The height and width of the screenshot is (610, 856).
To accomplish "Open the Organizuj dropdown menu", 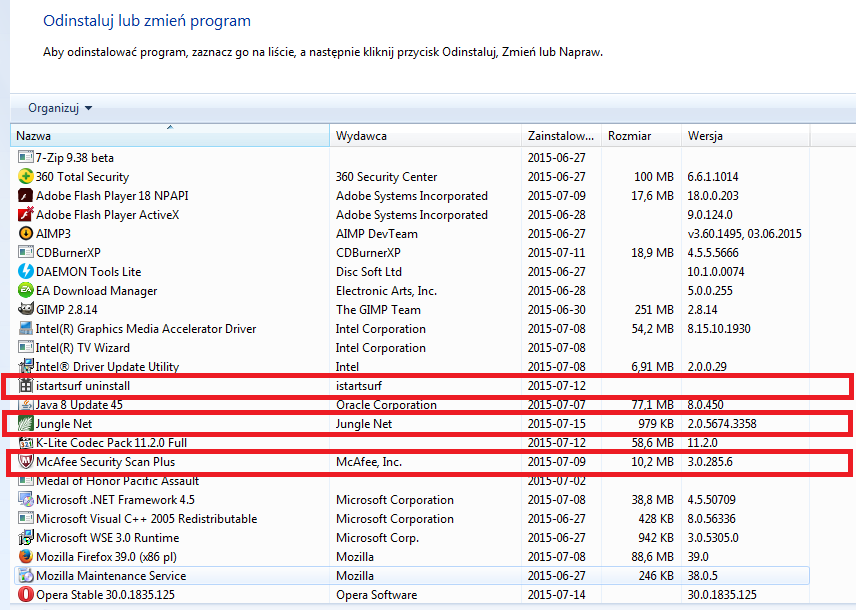I will [60, 108].
